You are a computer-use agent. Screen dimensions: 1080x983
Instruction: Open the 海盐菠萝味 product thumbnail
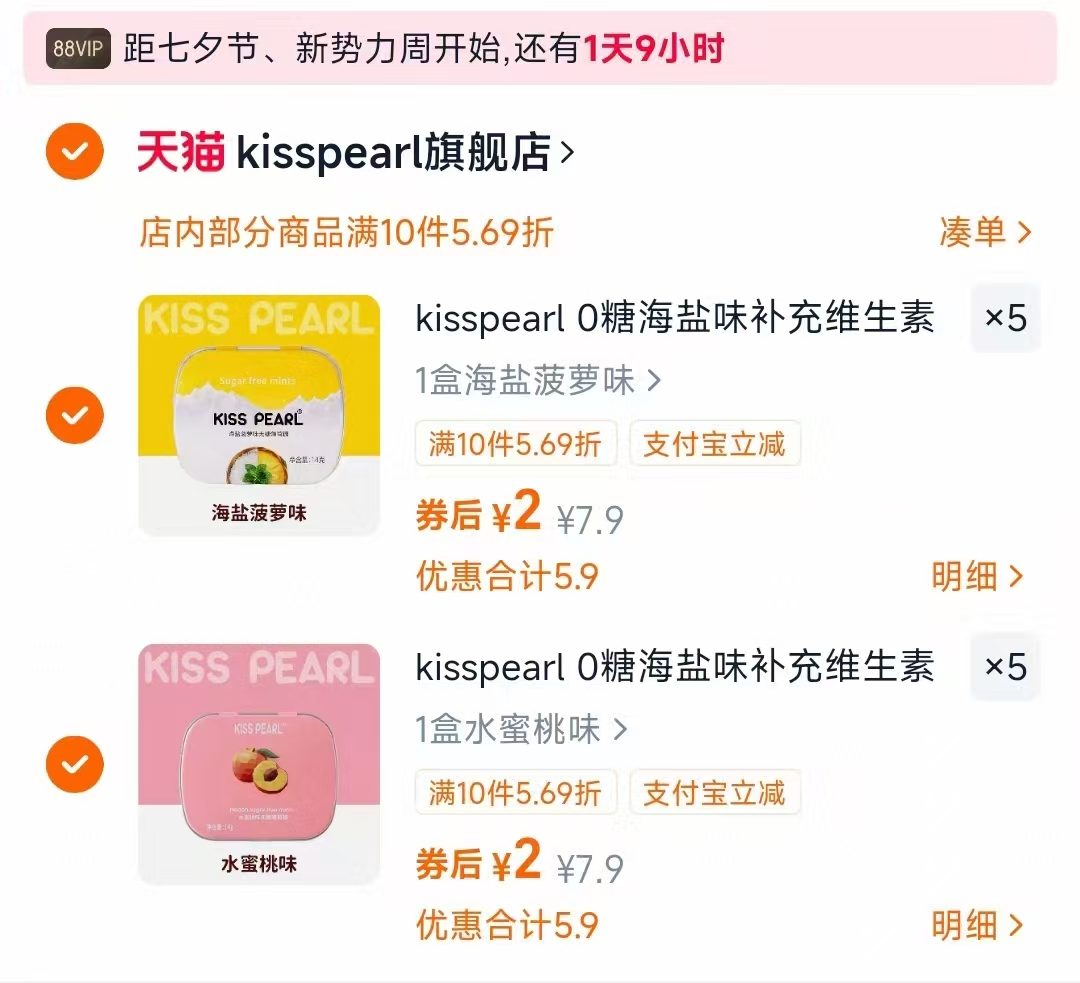[x=259, y=415]
